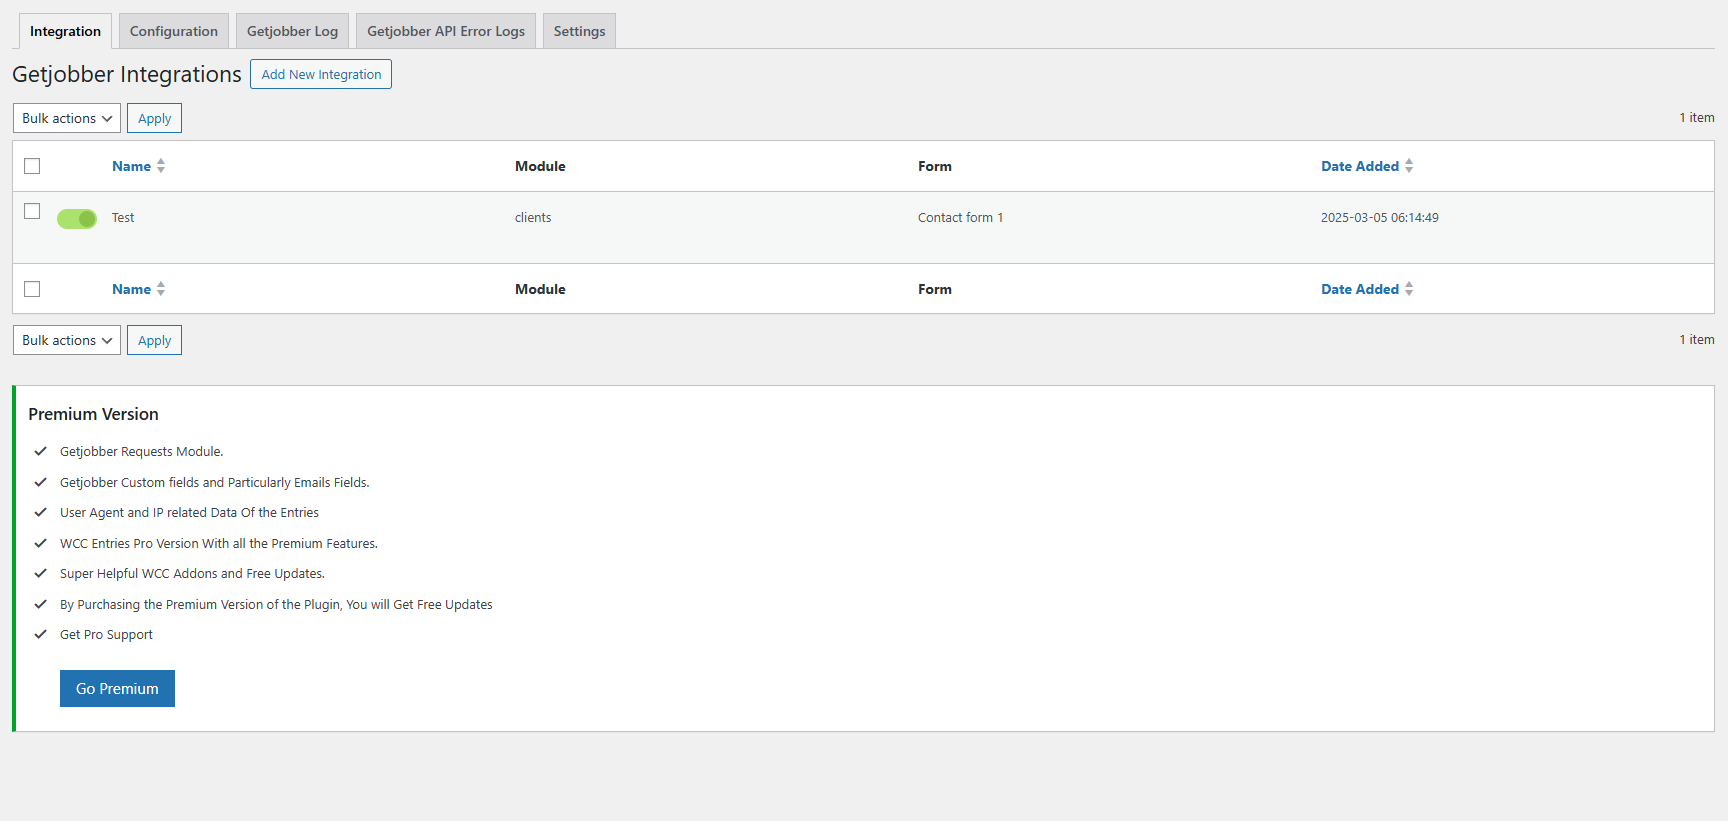Click Add New Integration button
The height and width of the screenshot is (821, 1728).
pos(321,74)
